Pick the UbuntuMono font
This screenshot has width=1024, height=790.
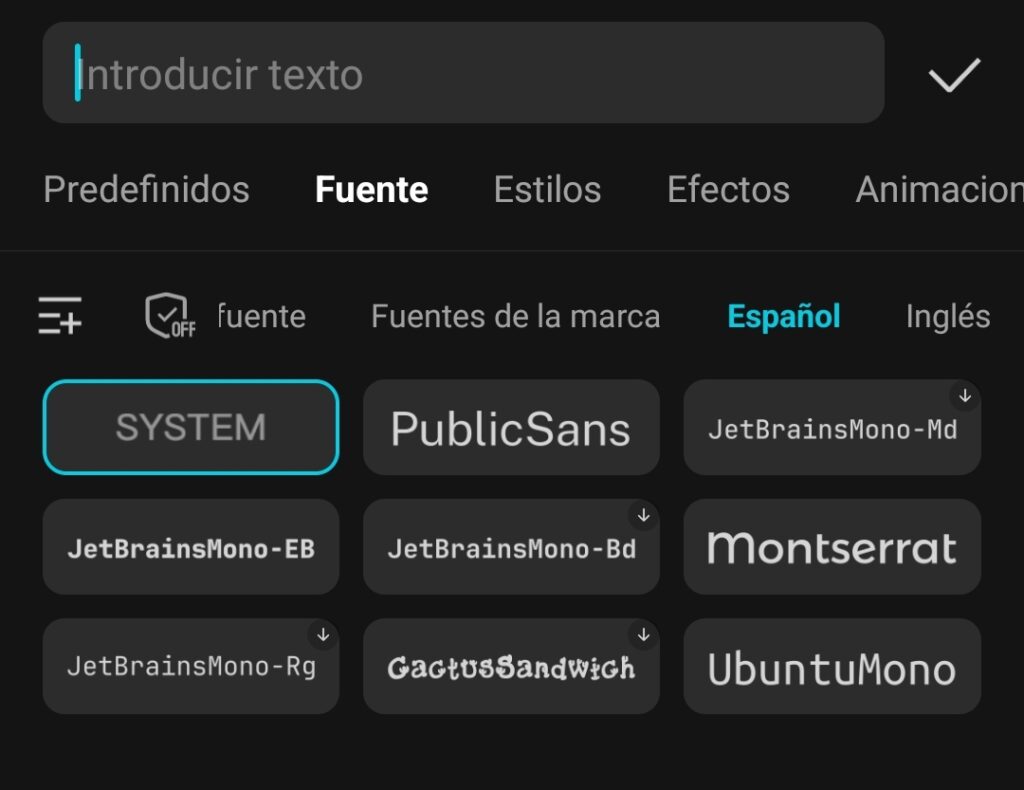(831, 667)
